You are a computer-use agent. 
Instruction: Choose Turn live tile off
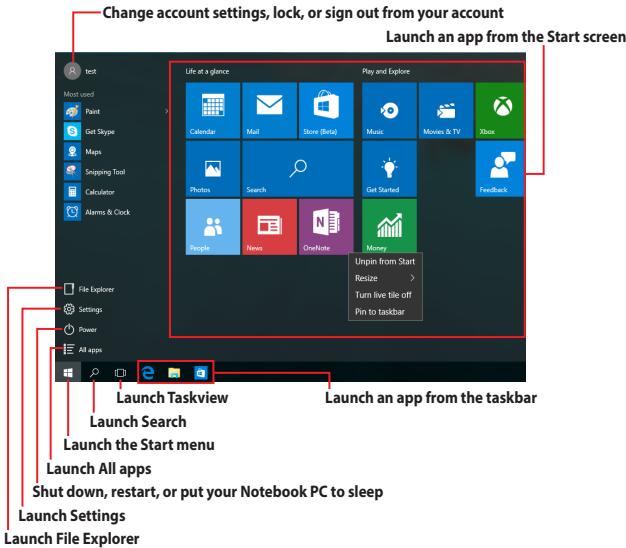click(385, 295)
